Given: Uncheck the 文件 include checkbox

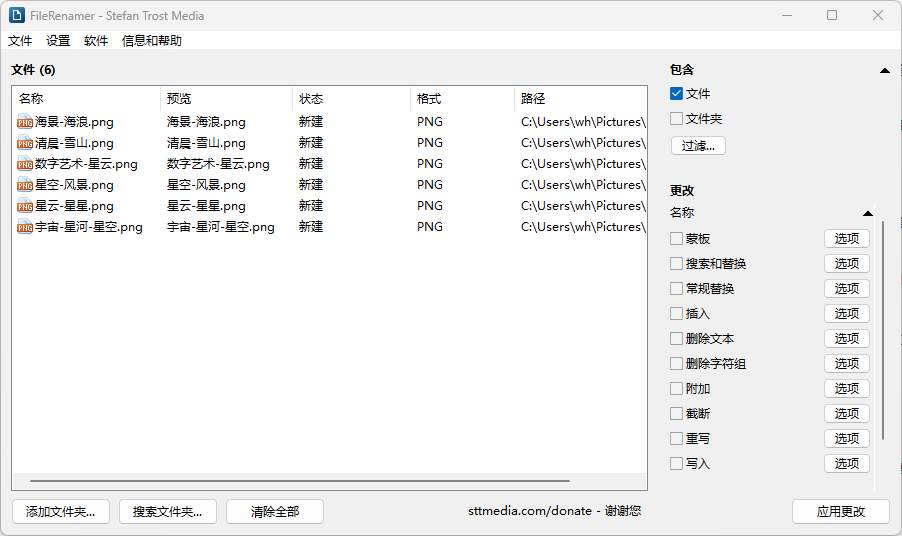Looking at the screenshot, I should 677,94.
